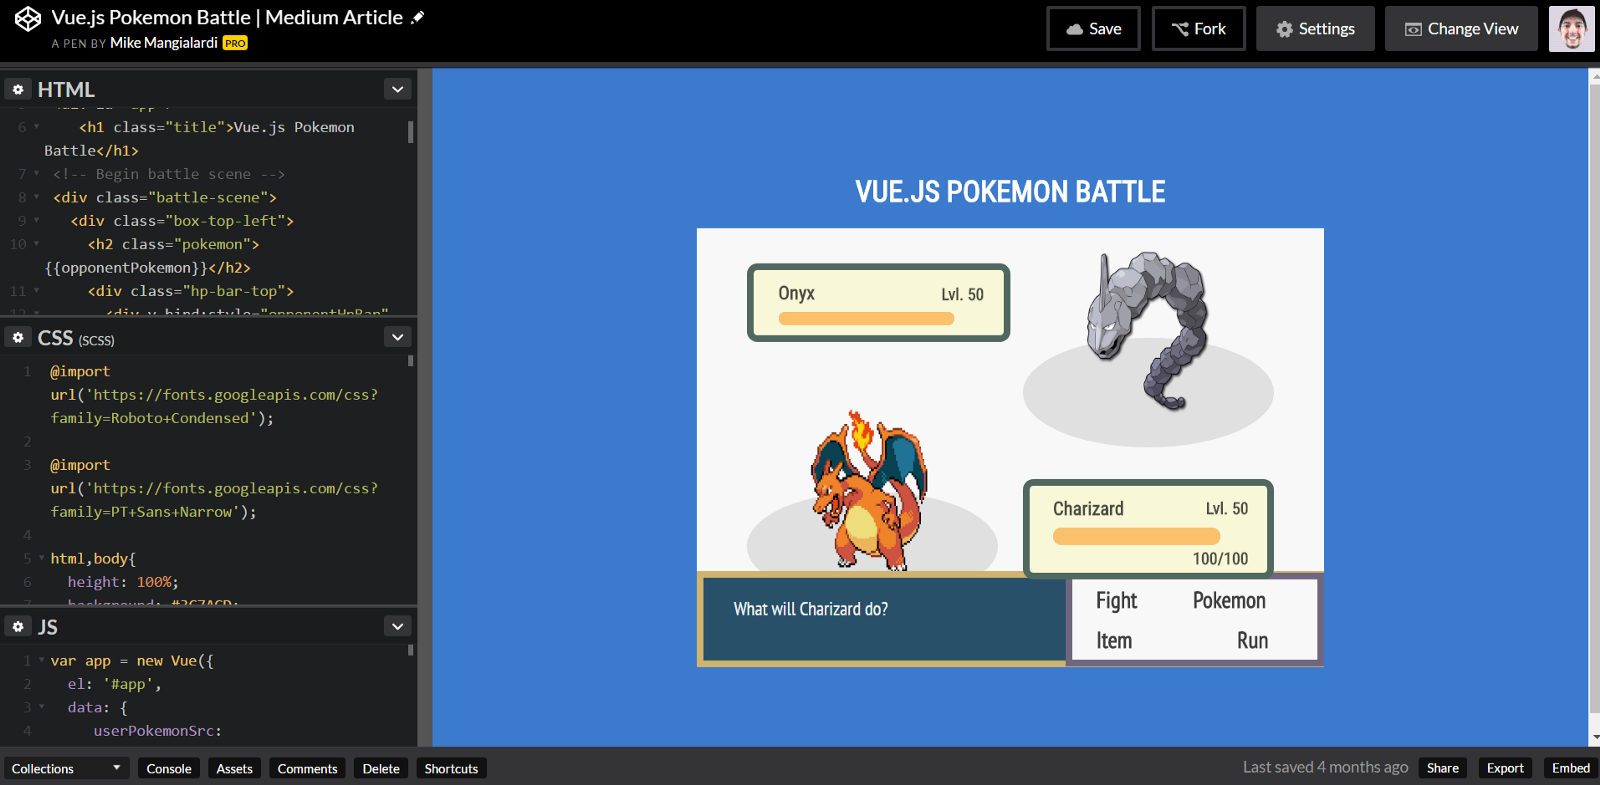Image resolution: width=1600 pixels, height=785 pixels.
Task: Click Onyx's orange HP bar
Action: coord(866,319)
